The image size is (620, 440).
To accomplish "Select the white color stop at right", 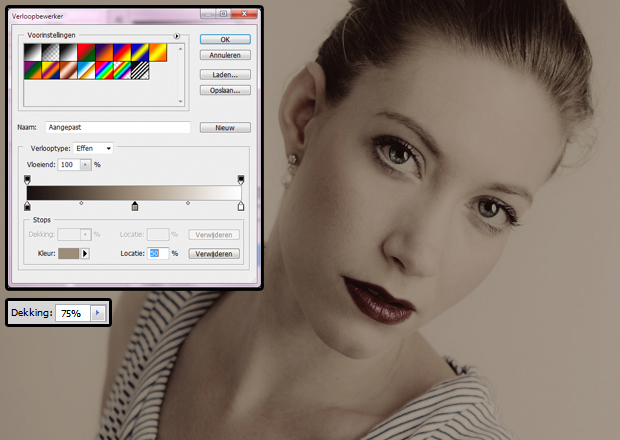I will 241,206.
